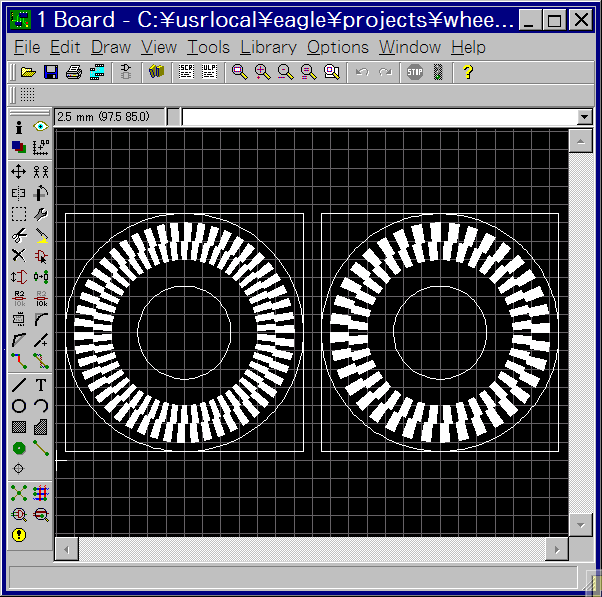Screen dimensions: 602x597
Task: Open the Library menu
Action: (268, 47)
